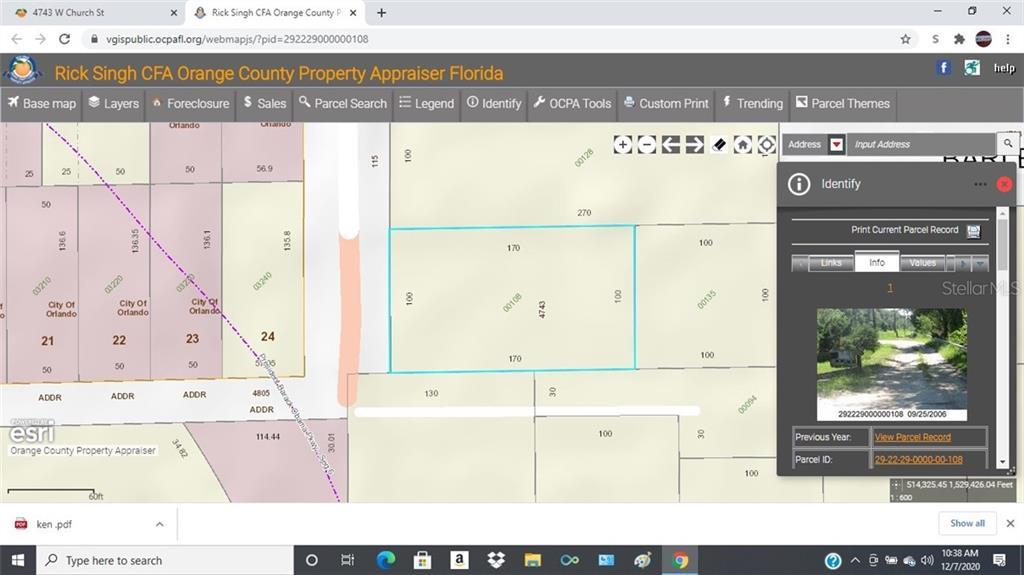Open the Chrome profile avatar
1024x575 pixels.
click(984, 39)
